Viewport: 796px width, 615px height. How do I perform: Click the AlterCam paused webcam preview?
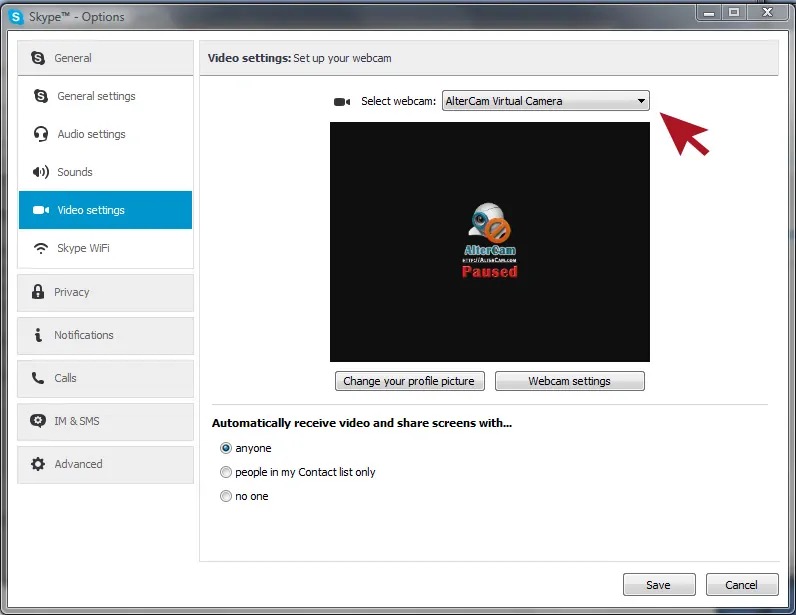pos(490,242)
